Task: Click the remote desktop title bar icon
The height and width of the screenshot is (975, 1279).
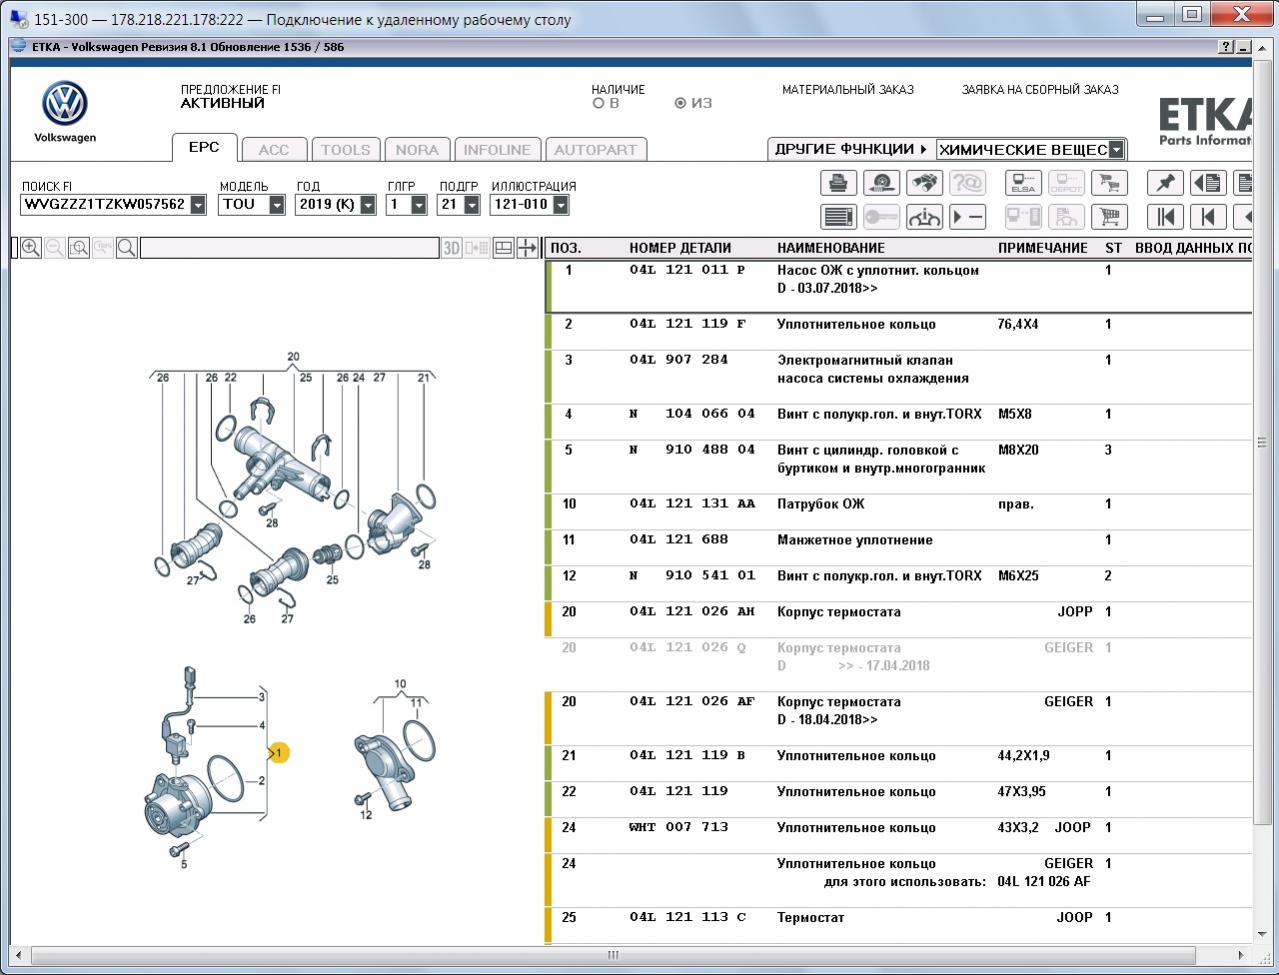Action: click(18, 19)
